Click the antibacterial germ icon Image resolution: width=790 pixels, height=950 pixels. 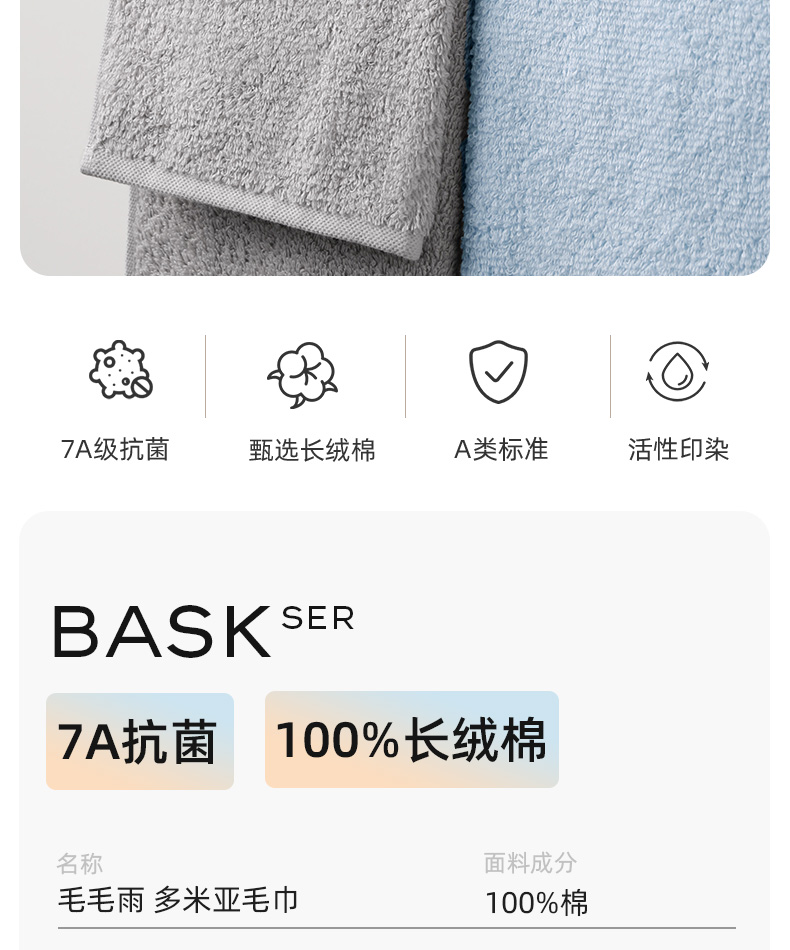coord(121,370)
